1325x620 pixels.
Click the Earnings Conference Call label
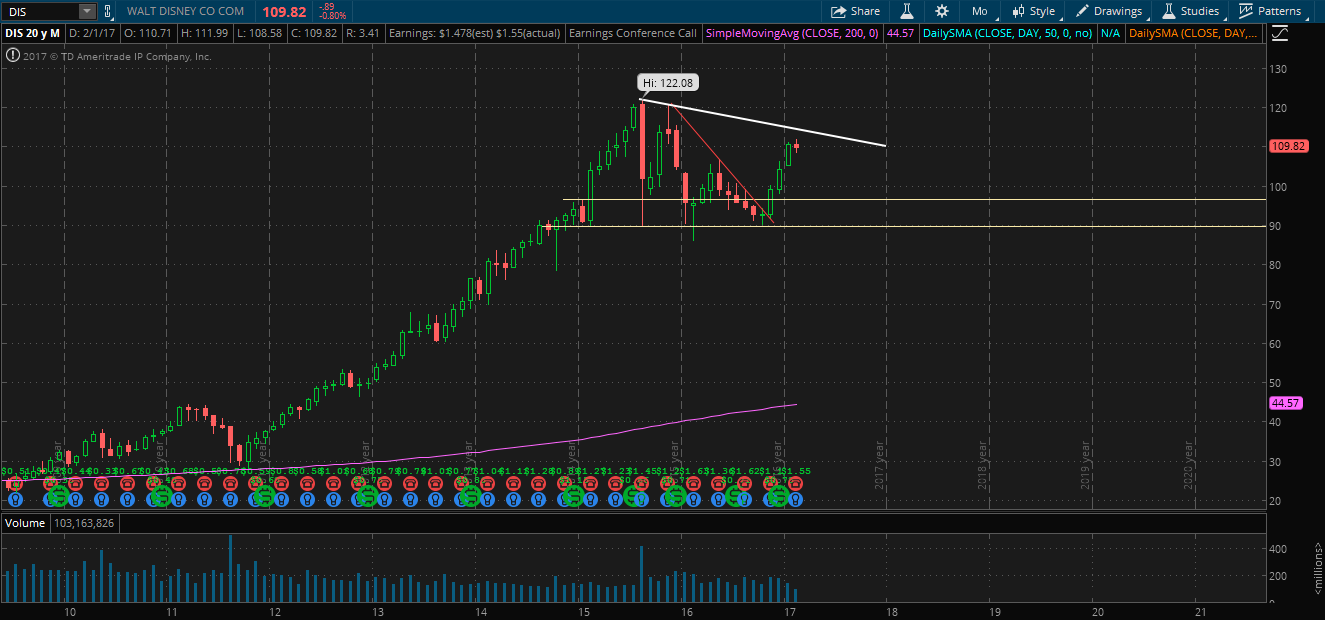[632, 33]
